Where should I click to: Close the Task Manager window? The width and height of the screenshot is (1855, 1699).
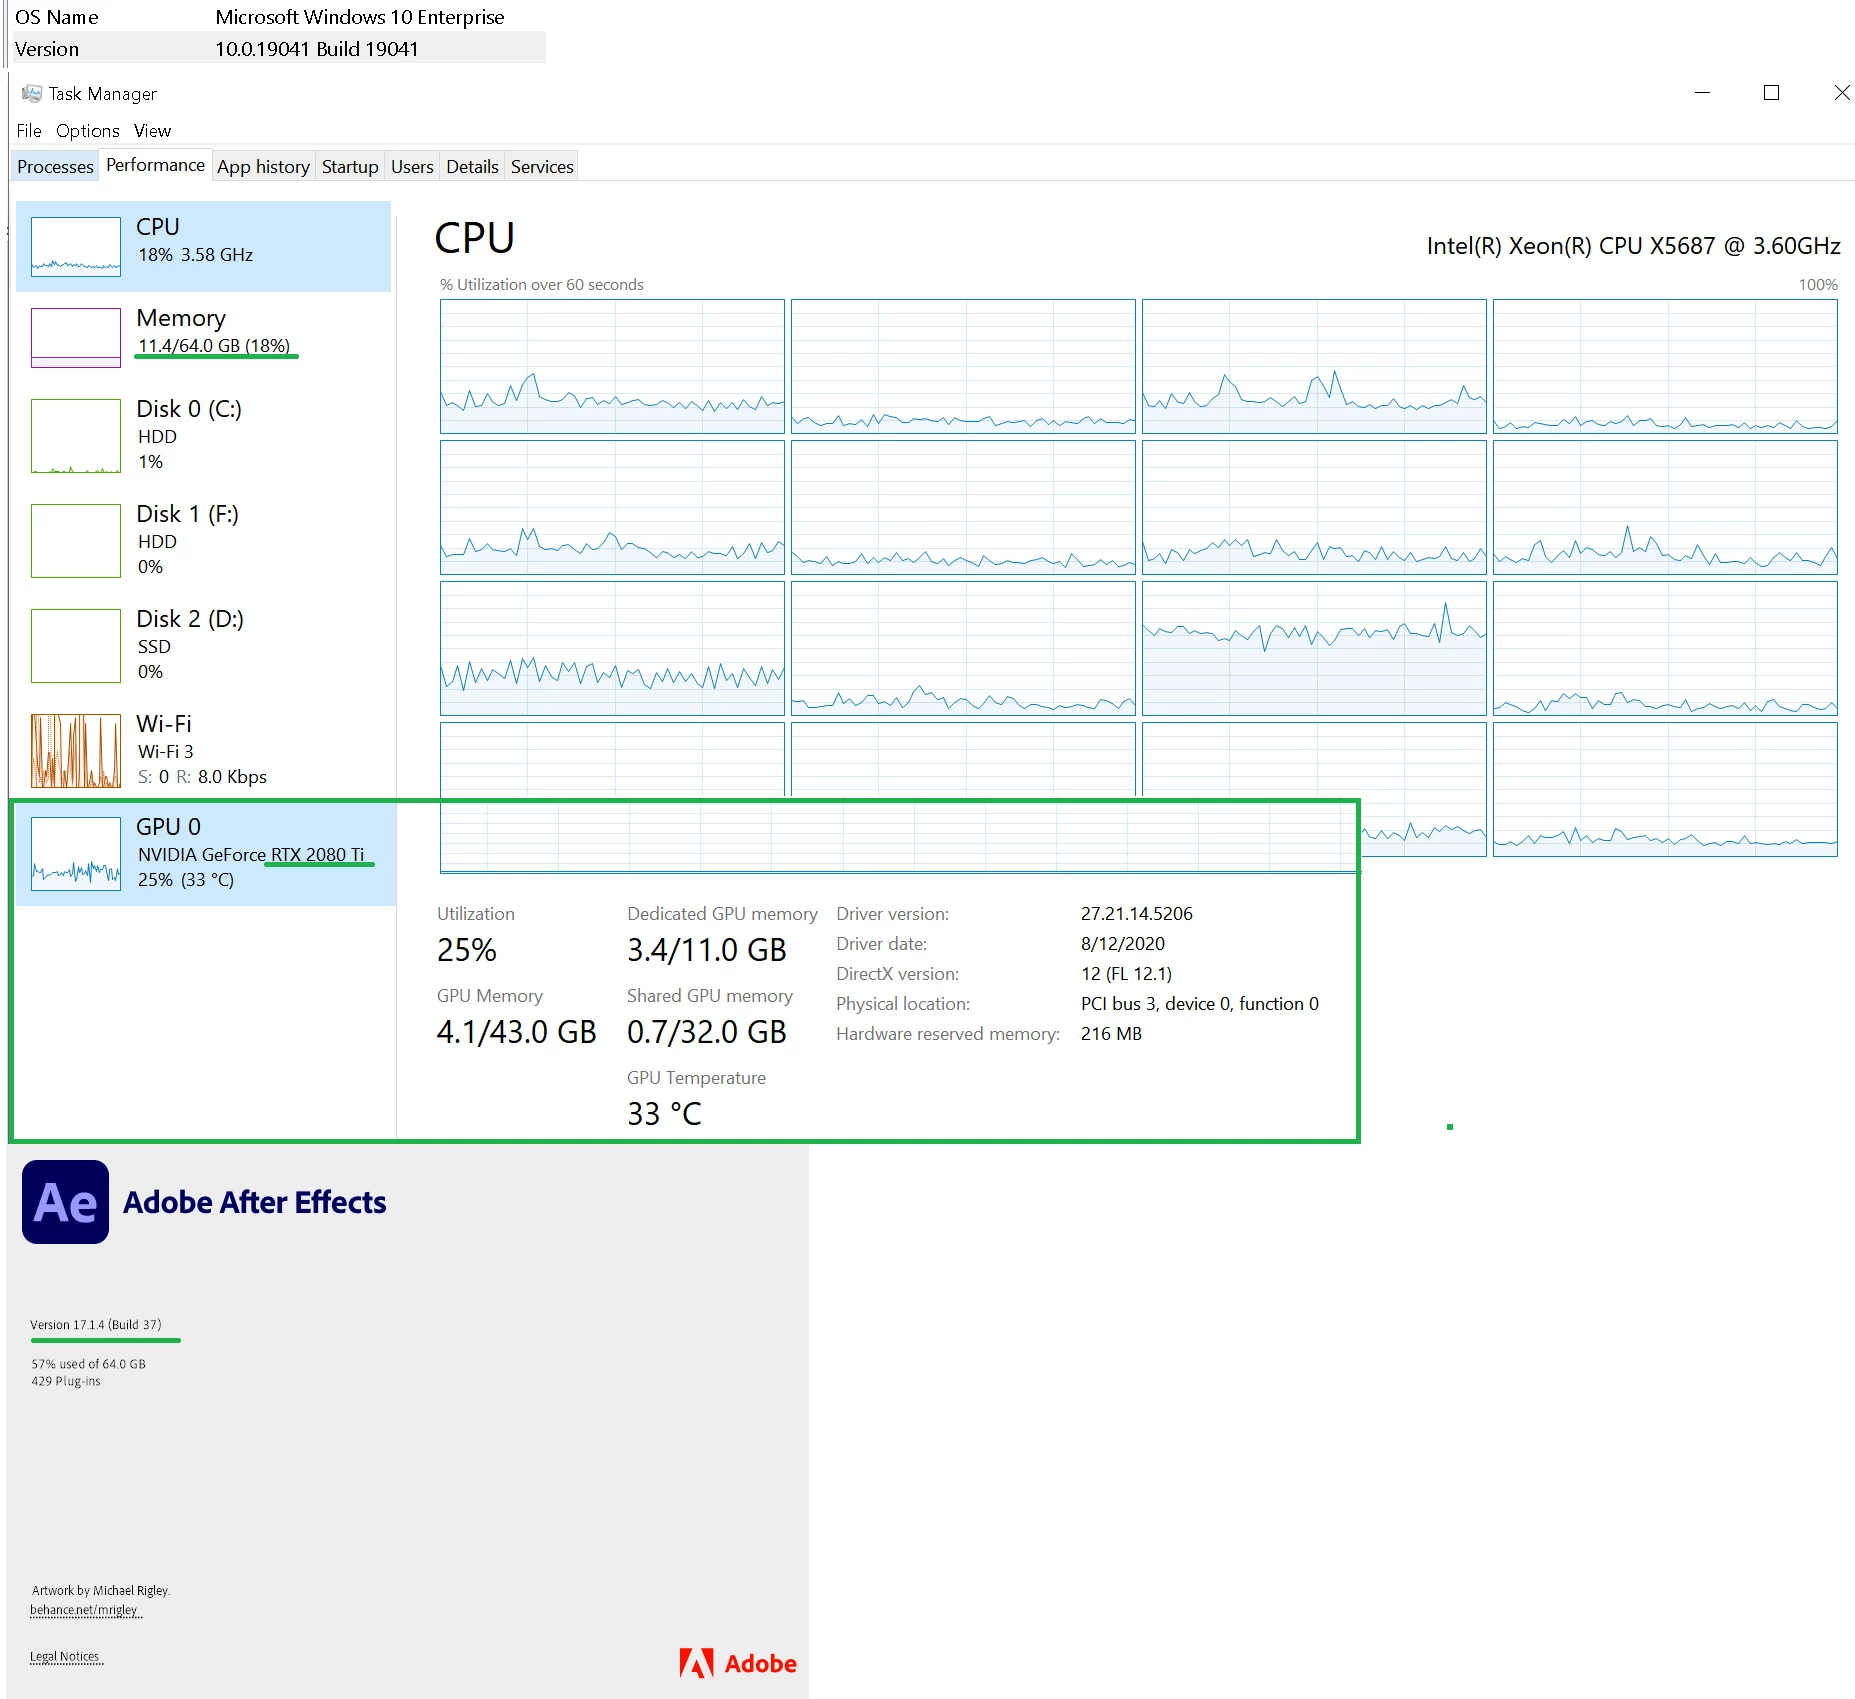pyautogui.click(x=1841, y=93)
